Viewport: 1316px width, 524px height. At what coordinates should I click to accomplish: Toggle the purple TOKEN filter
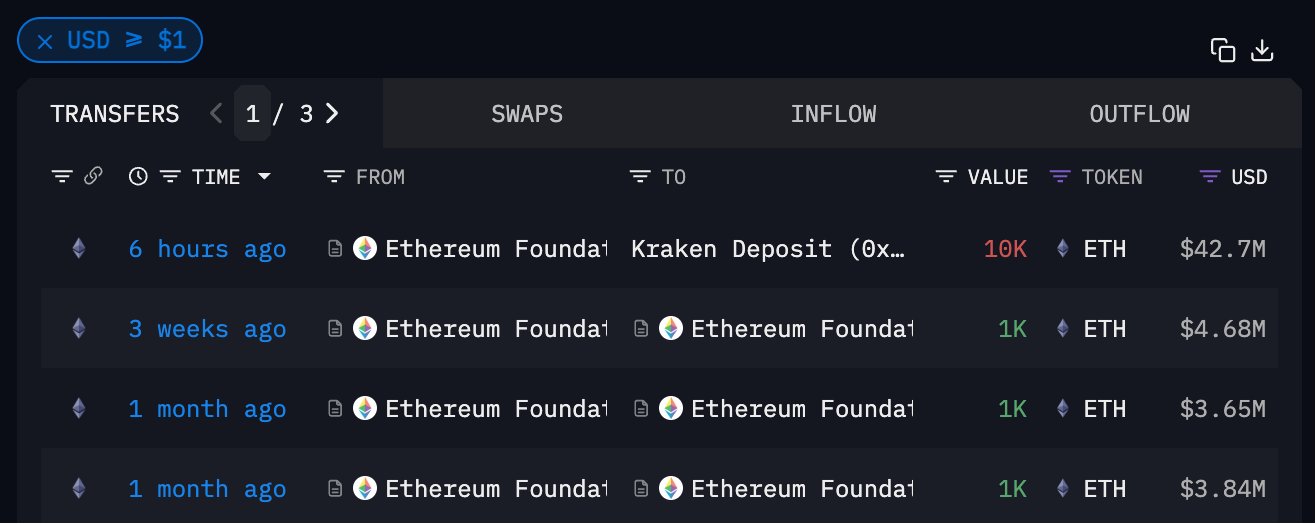click(1060, 177)
